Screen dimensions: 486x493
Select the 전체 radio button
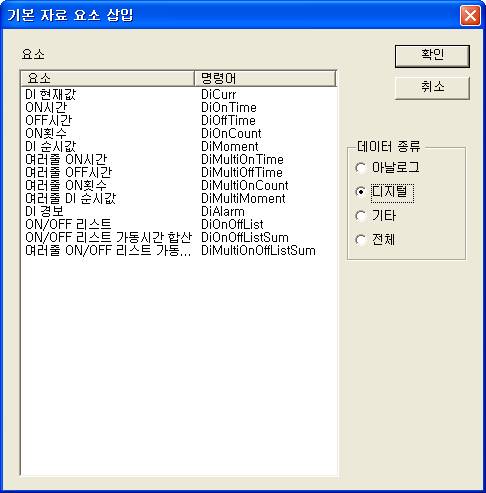(x=375, y=240)
